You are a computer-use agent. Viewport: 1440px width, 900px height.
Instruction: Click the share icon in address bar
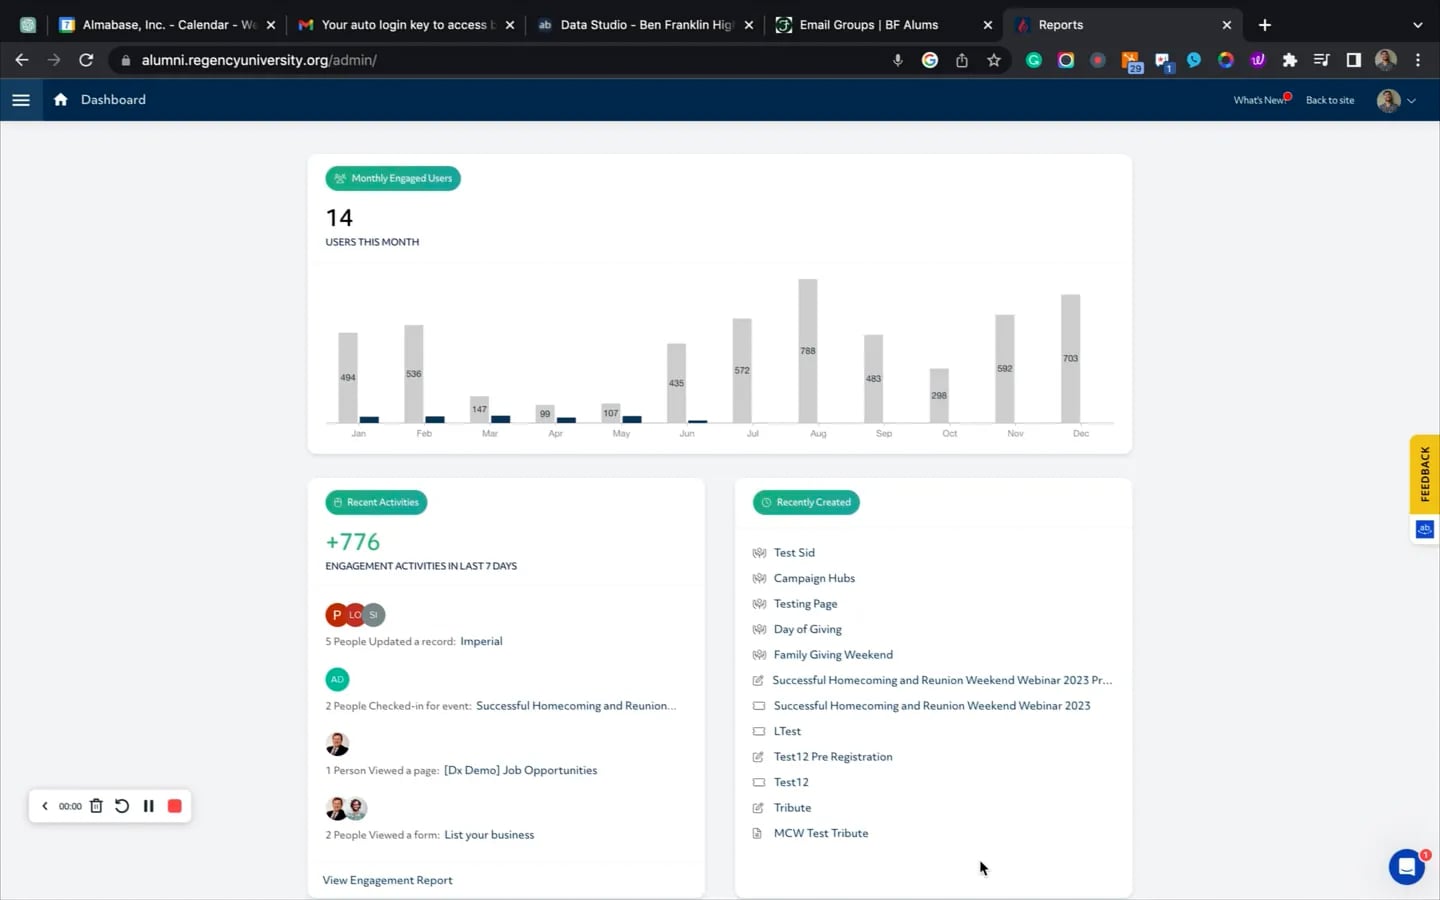click(962, 60)
